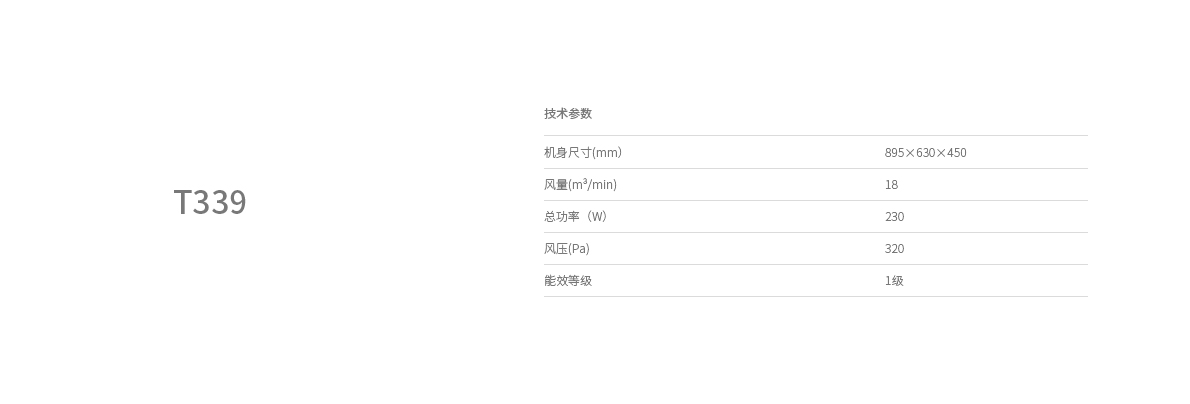Click the 机身 characters in the dimensions row

[x=556, y=152]
